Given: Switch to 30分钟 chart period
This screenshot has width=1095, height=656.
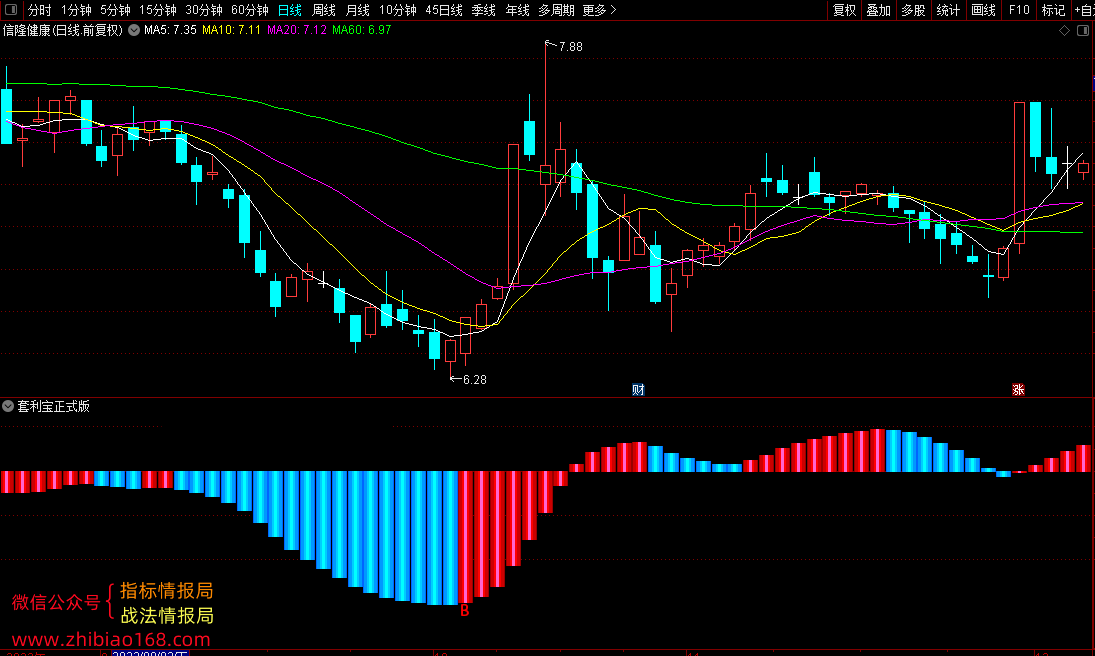Looking at the screenshot, I should tap(204, 10).
